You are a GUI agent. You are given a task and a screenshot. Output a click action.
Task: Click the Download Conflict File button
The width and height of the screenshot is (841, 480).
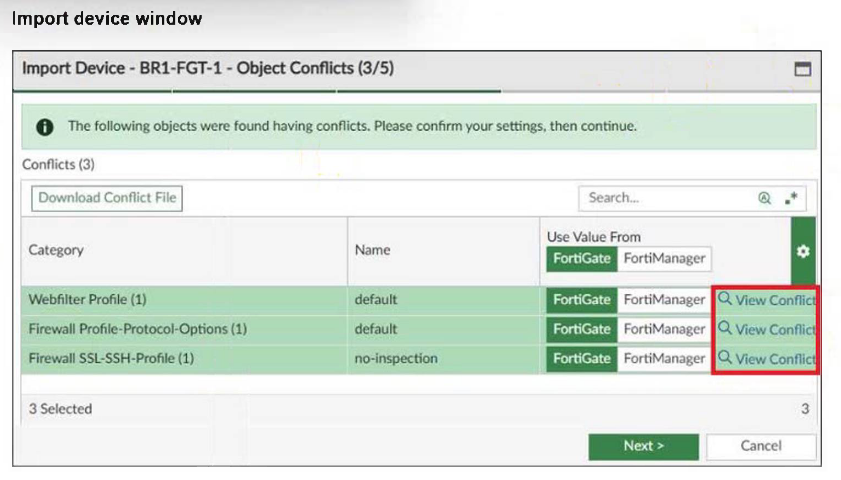[107, 198]
